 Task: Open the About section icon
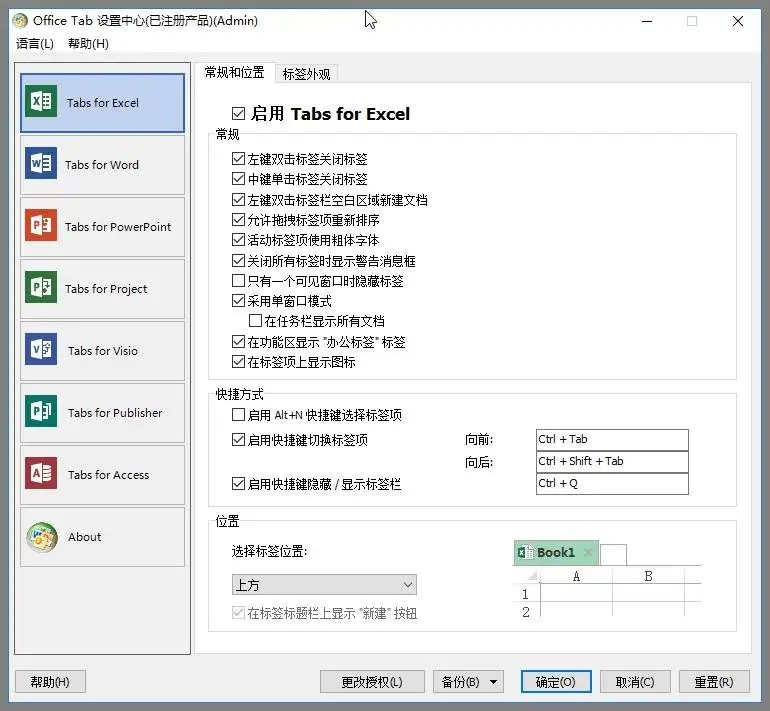point(42,537)
